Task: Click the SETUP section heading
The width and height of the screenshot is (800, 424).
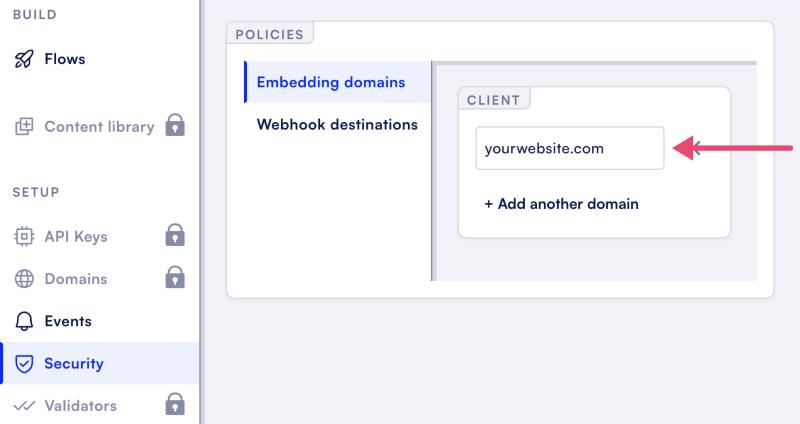Action: tap(36, 192)
